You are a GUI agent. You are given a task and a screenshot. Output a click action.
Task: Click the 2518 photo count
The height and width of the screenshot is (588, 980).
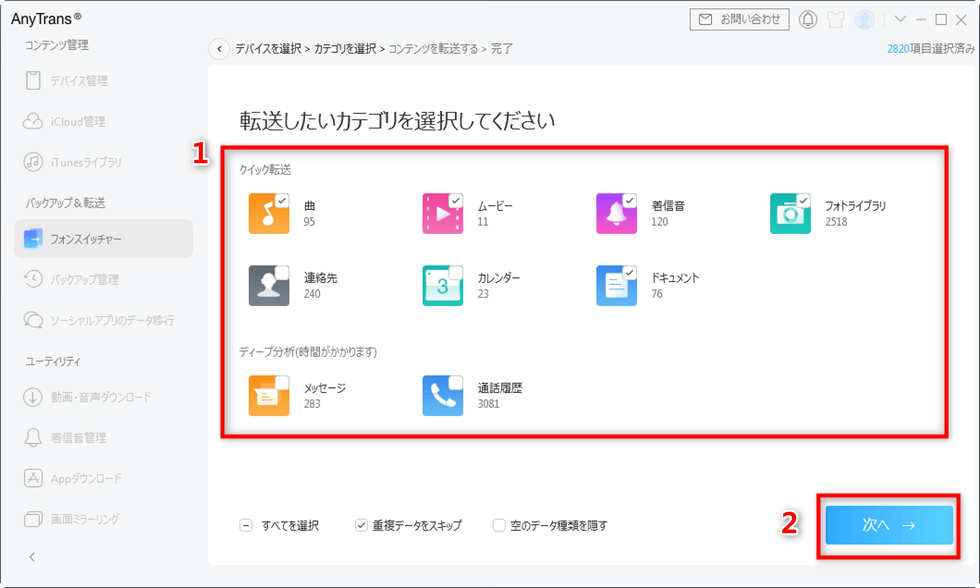[836, 222]
